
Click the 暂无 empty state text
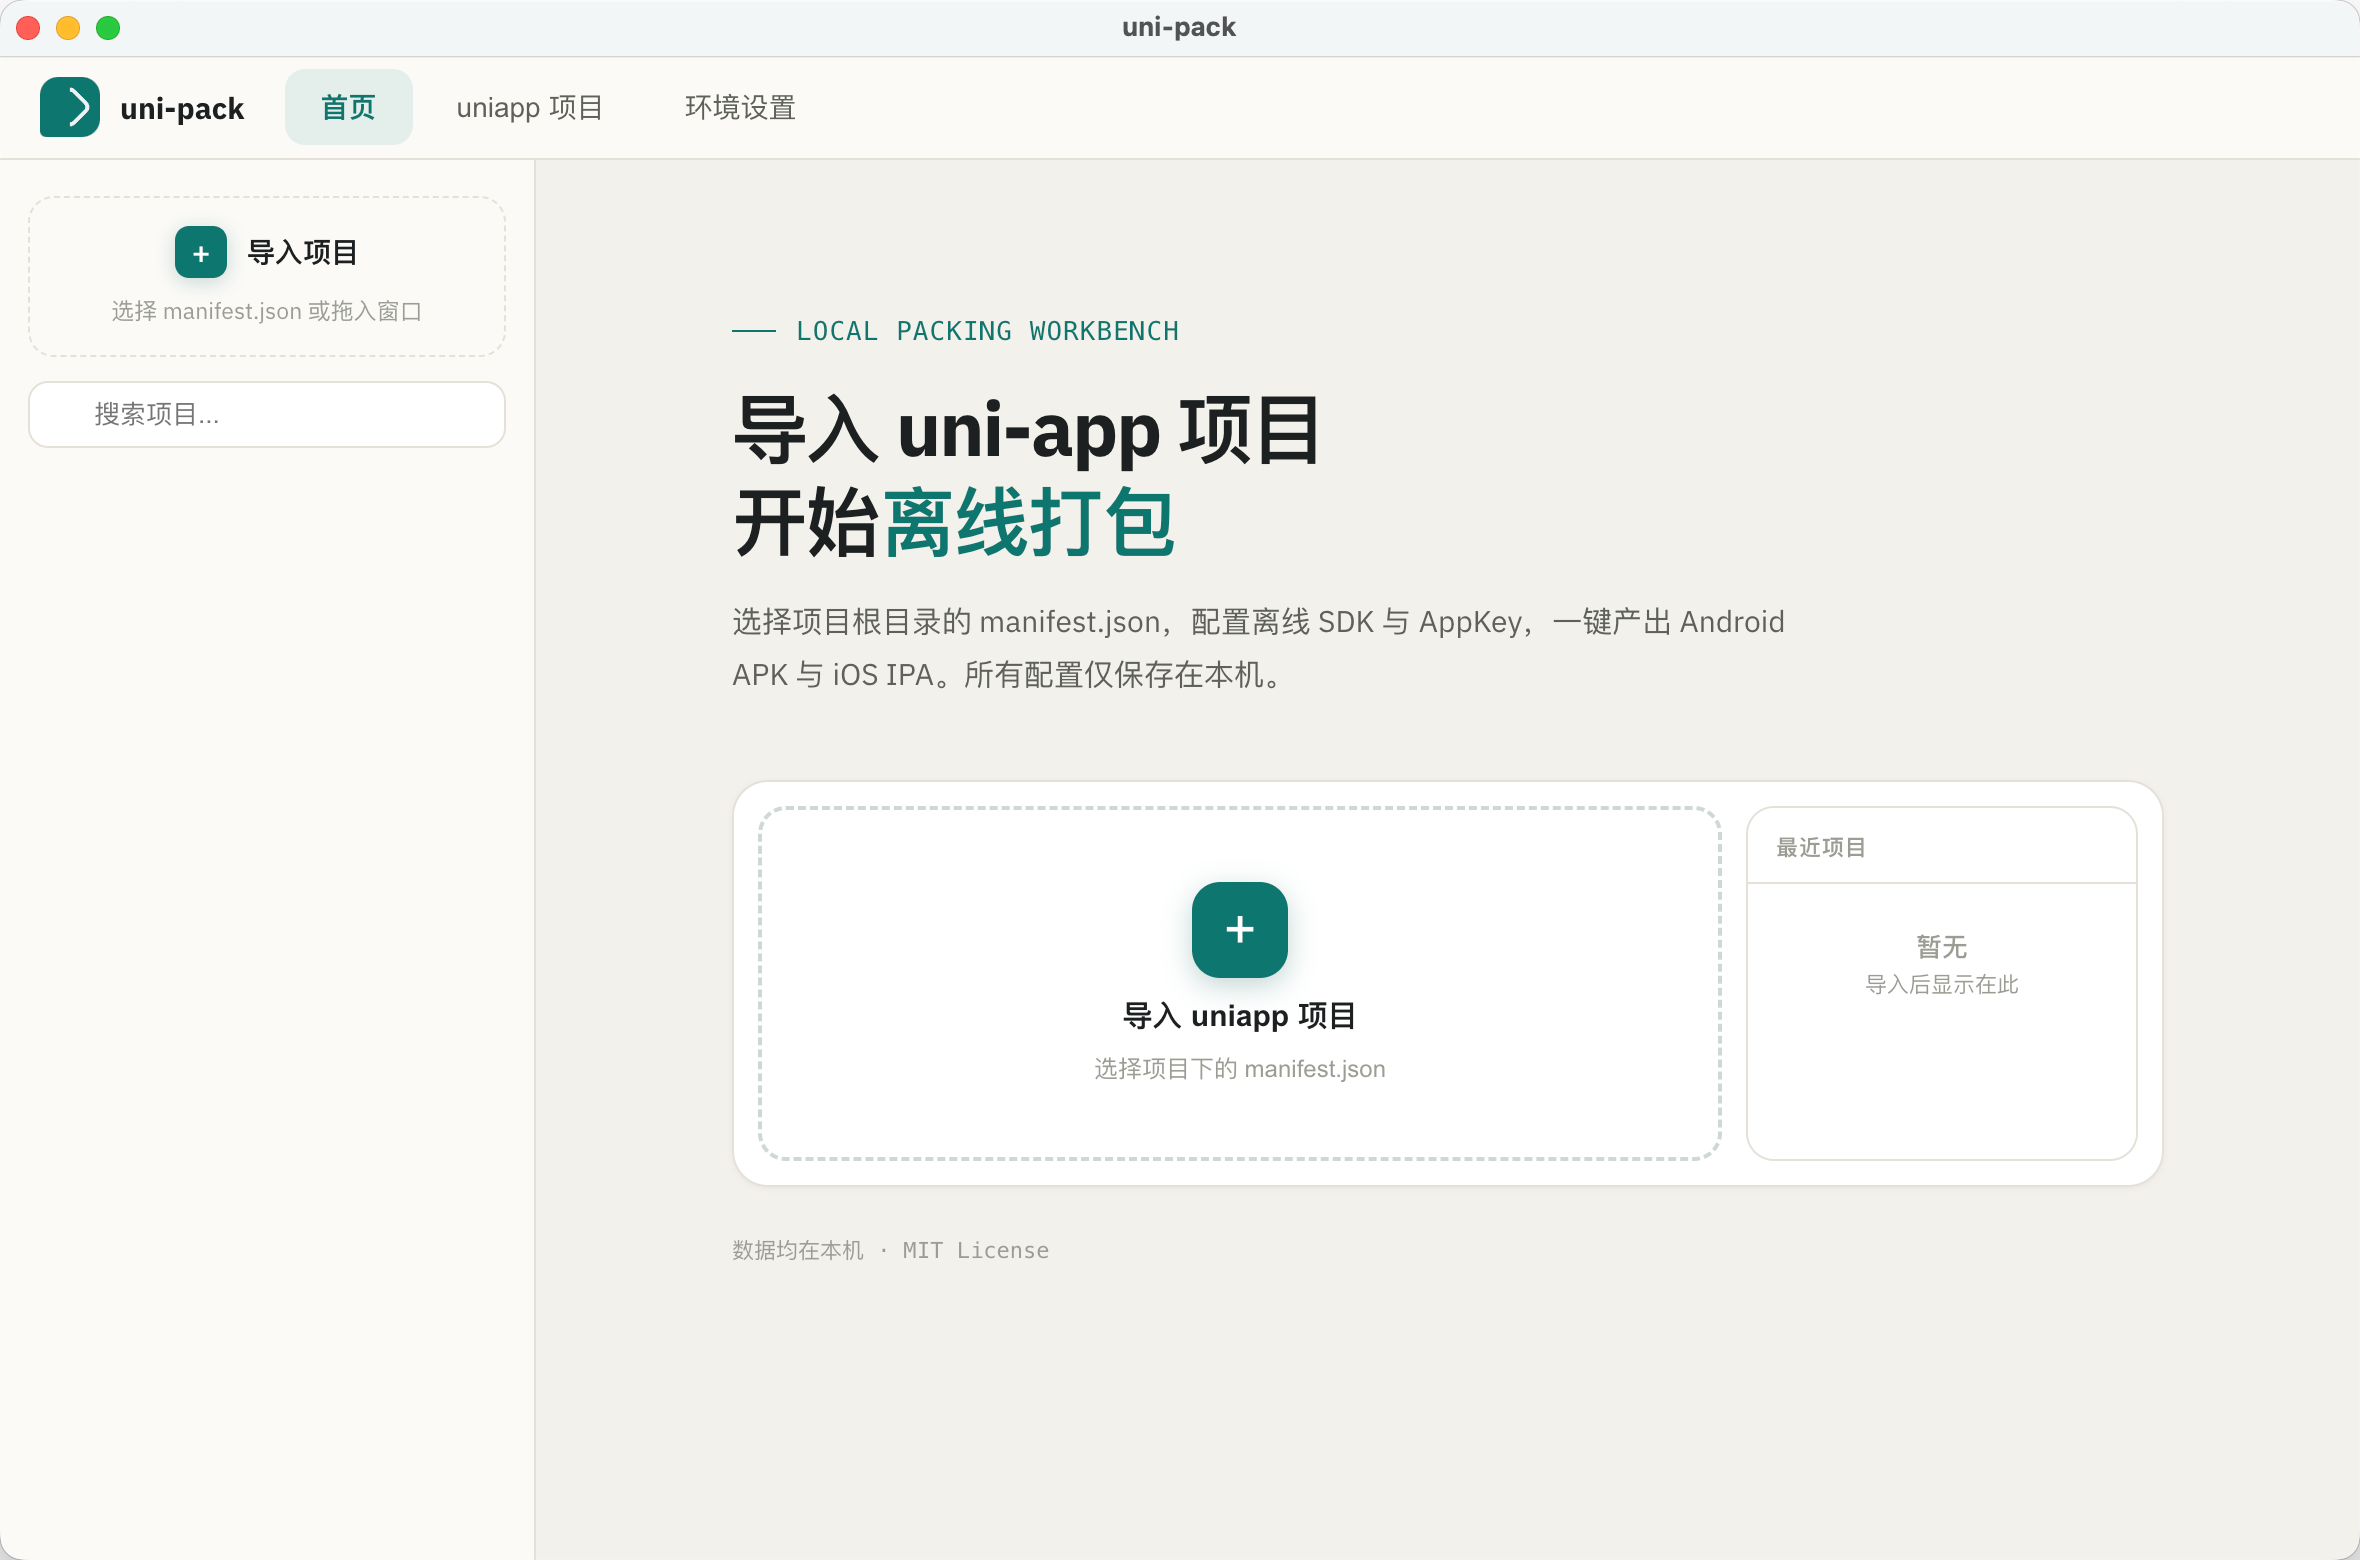1942,946
